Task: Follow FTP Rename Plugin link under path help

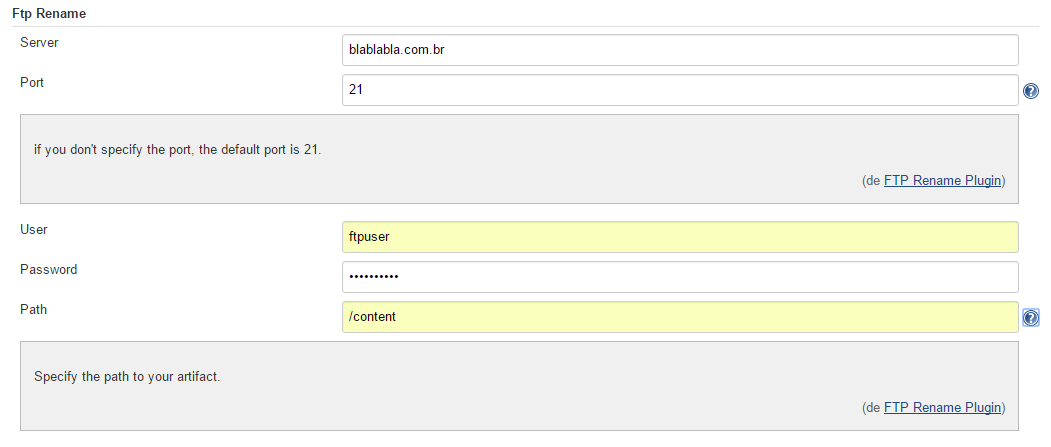Action: (x=942, y=407)
